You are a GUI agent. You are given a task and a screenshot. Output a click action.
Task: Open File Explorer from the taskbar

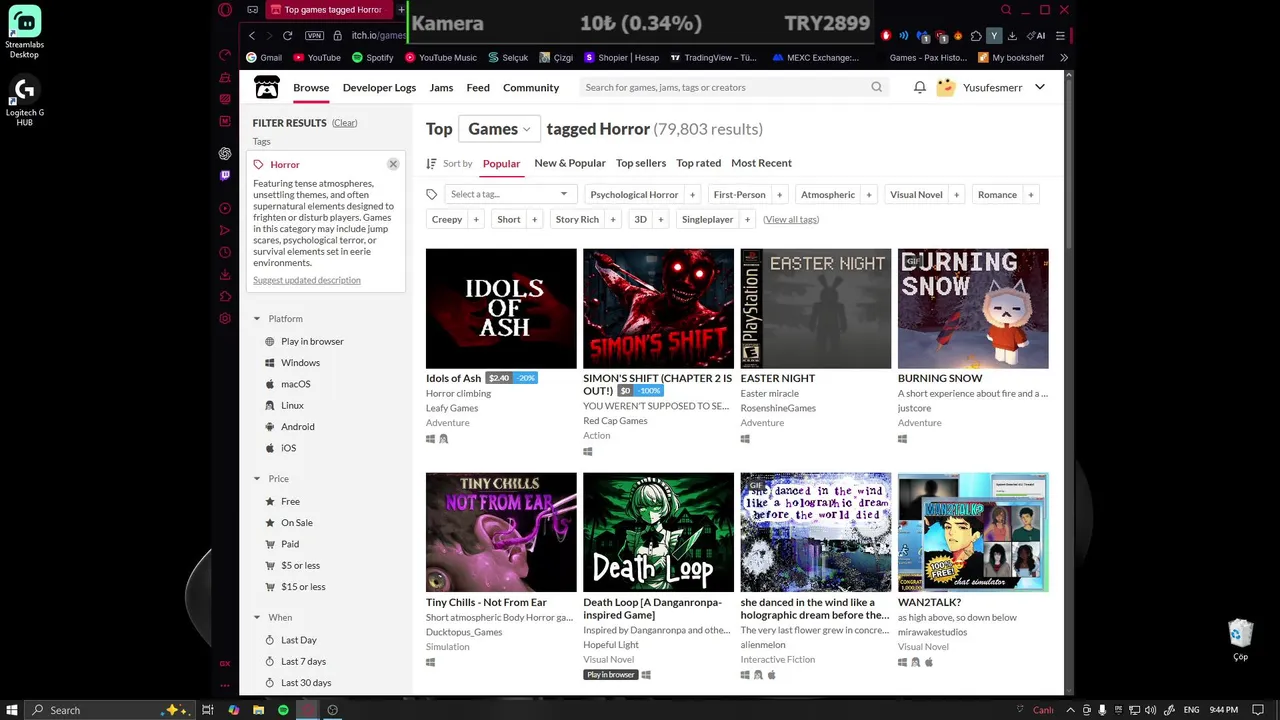click(258, 710)
